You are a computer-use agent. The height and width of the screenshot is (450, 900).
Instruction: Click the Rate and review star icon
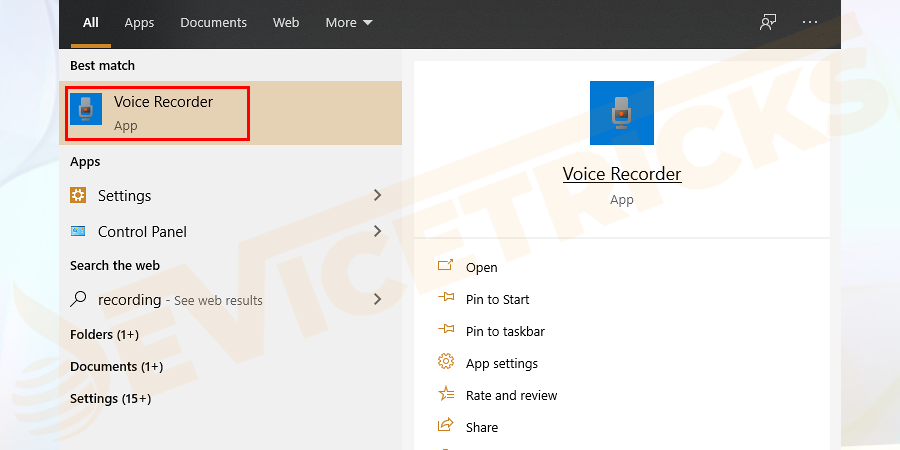click(x=445, y=393)
